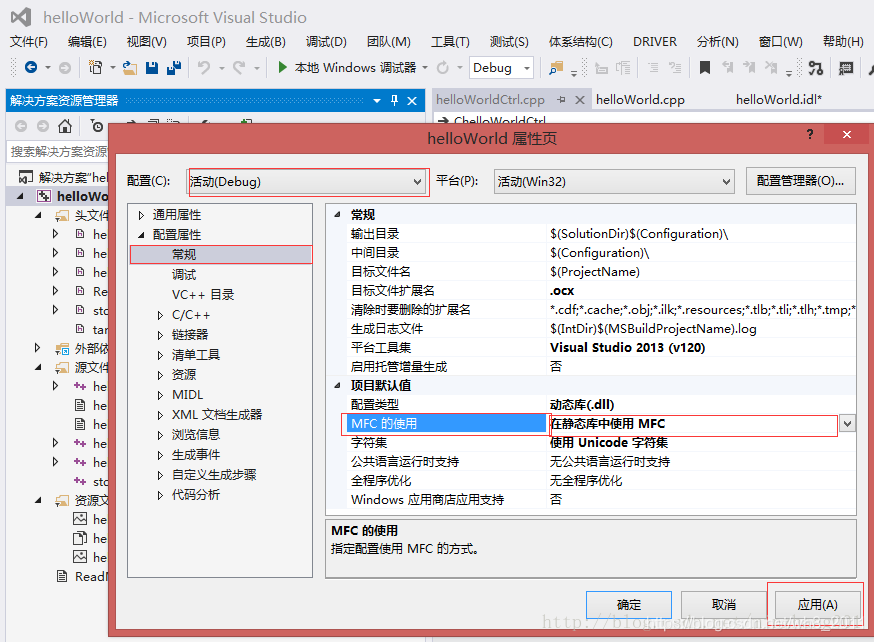Open the 配置 活动(Debug) dropdown
The width and height of the screenshot is (874, 642).
click(417, 182)
